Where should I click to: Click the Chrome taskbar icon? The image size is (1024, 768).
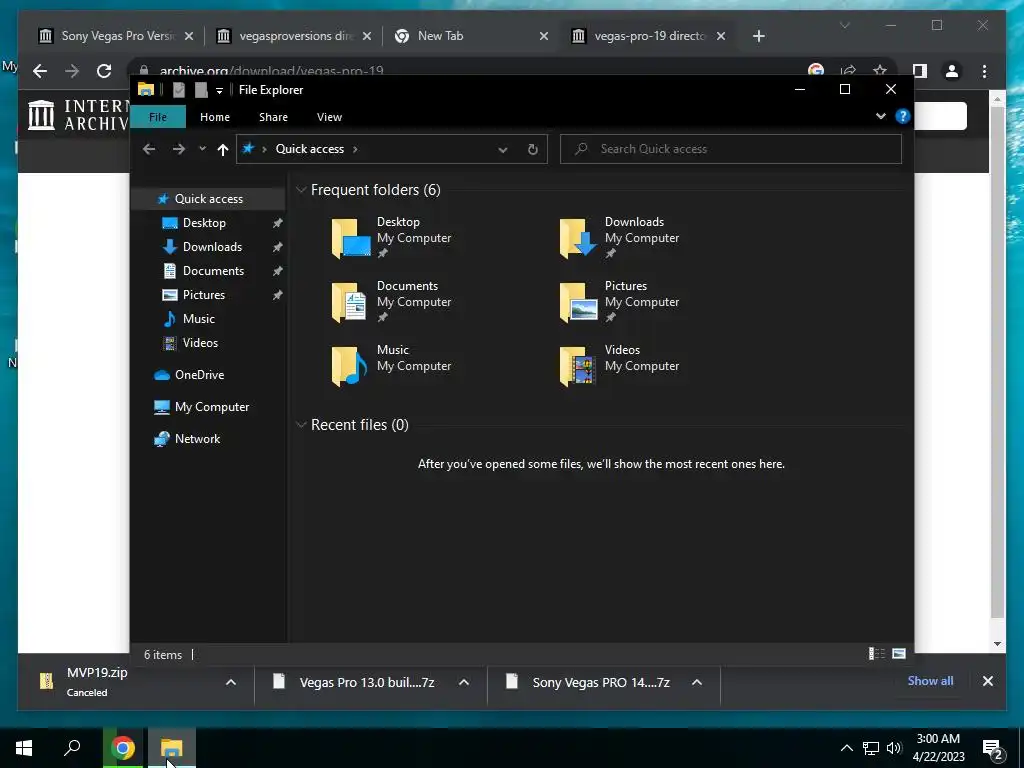[x=122, y=748]
